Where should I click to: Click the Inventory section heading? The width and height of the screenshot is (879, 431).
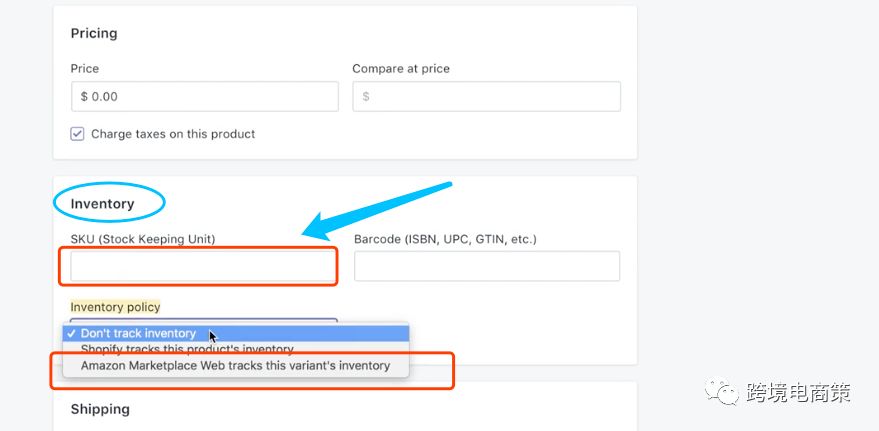[102, 204]
